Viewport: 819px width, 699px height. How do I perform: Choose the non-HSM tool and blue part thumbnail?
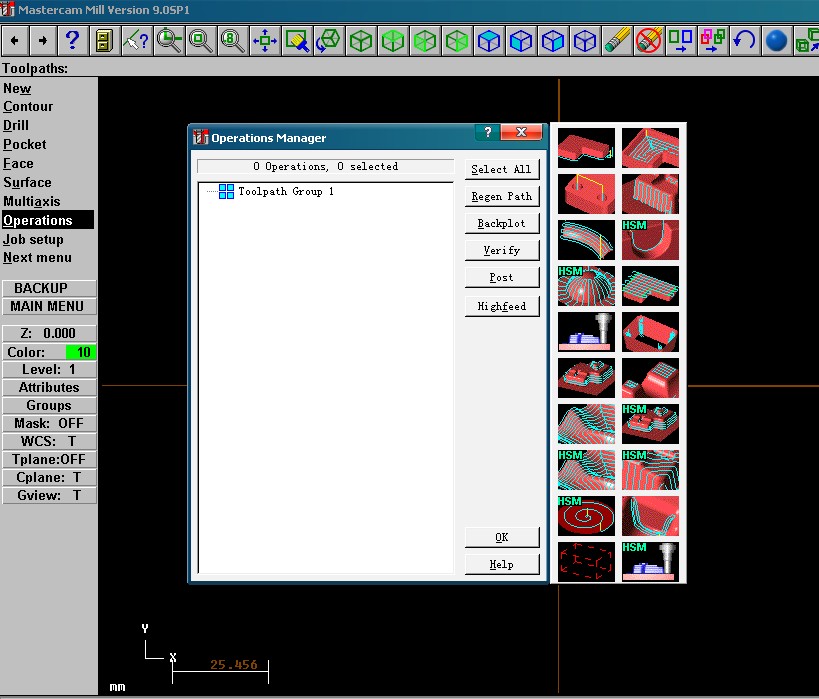pos(586,332)
